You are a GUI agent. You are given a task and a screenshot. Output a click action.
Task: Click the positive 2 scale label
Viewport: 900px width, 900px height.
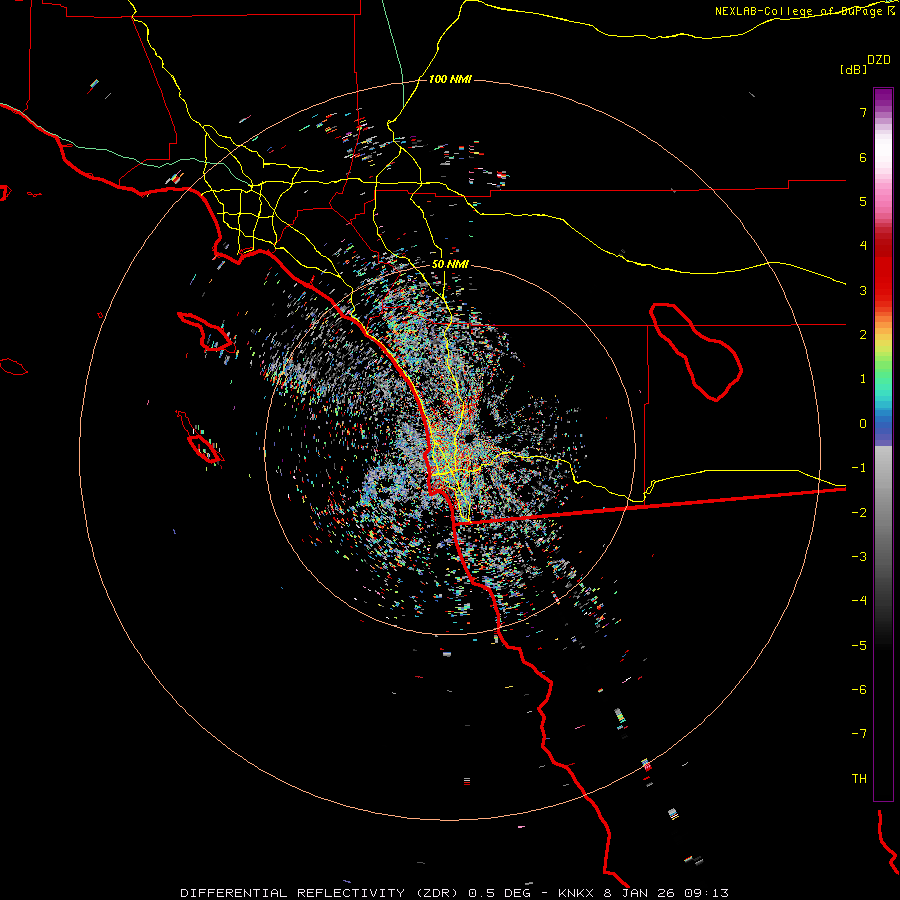[863, 335]
